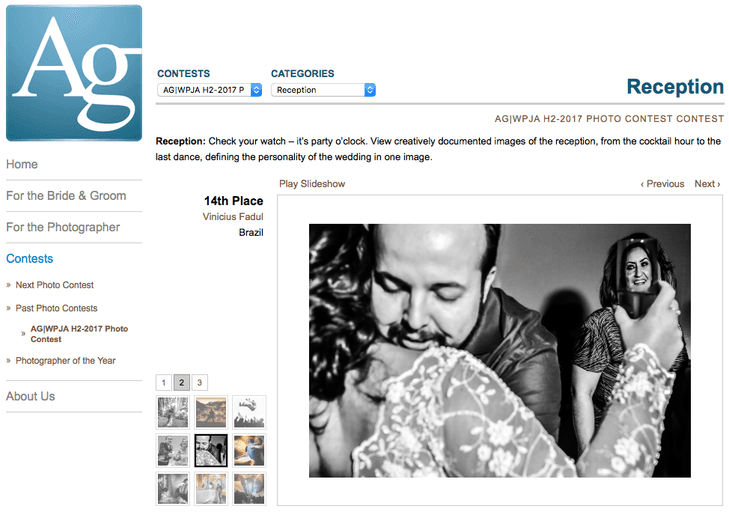The height and width of the screenshot is (512, 729).
Task: Switch to thumbnail page 1
Action: click(x=164, y=383)
